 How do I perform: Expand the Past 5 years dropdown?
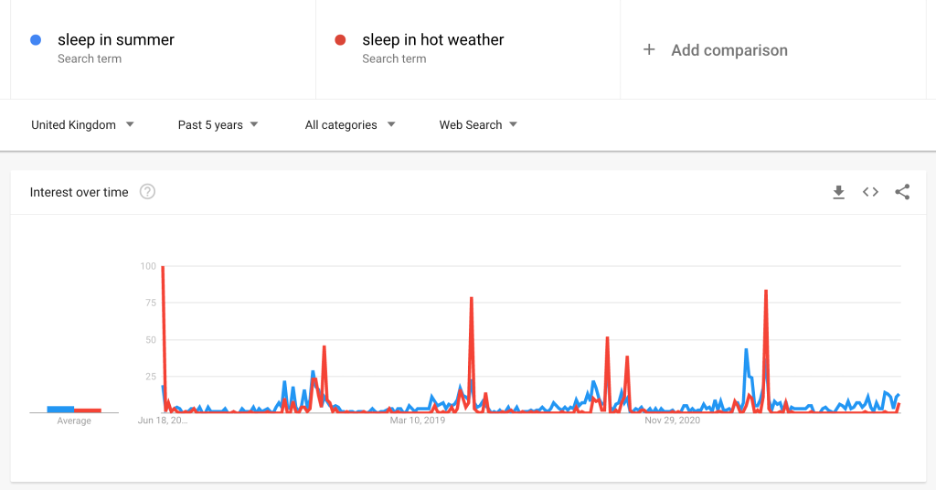[218, 125]
